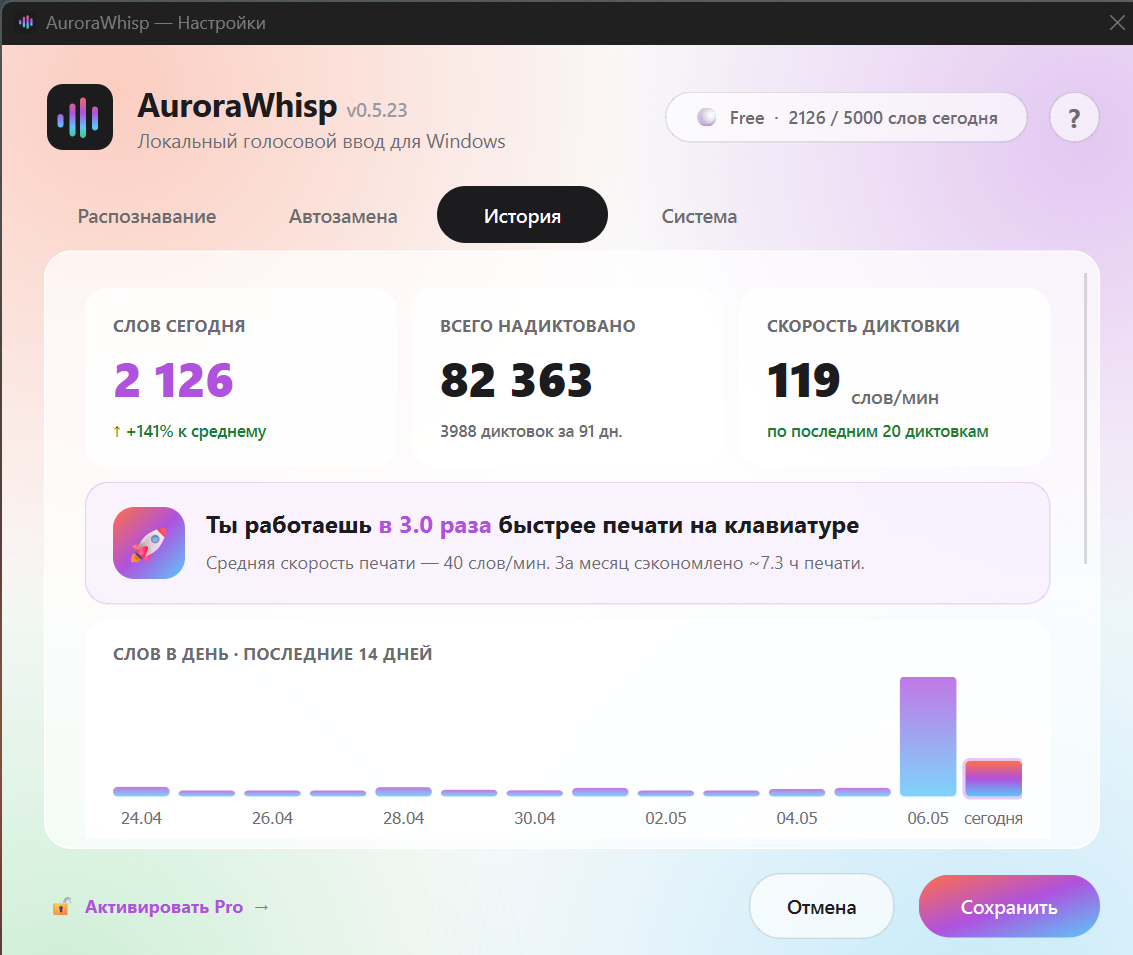Select the История tab

[522, 215]
